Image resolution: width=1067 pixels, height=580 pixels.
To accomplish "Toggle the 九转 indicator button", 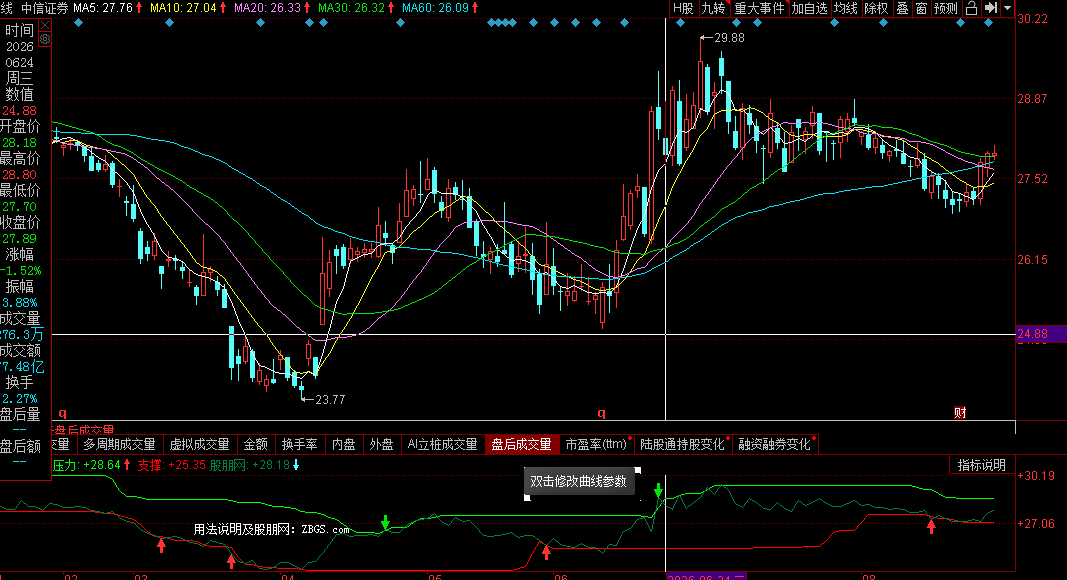I will (713, 8).
